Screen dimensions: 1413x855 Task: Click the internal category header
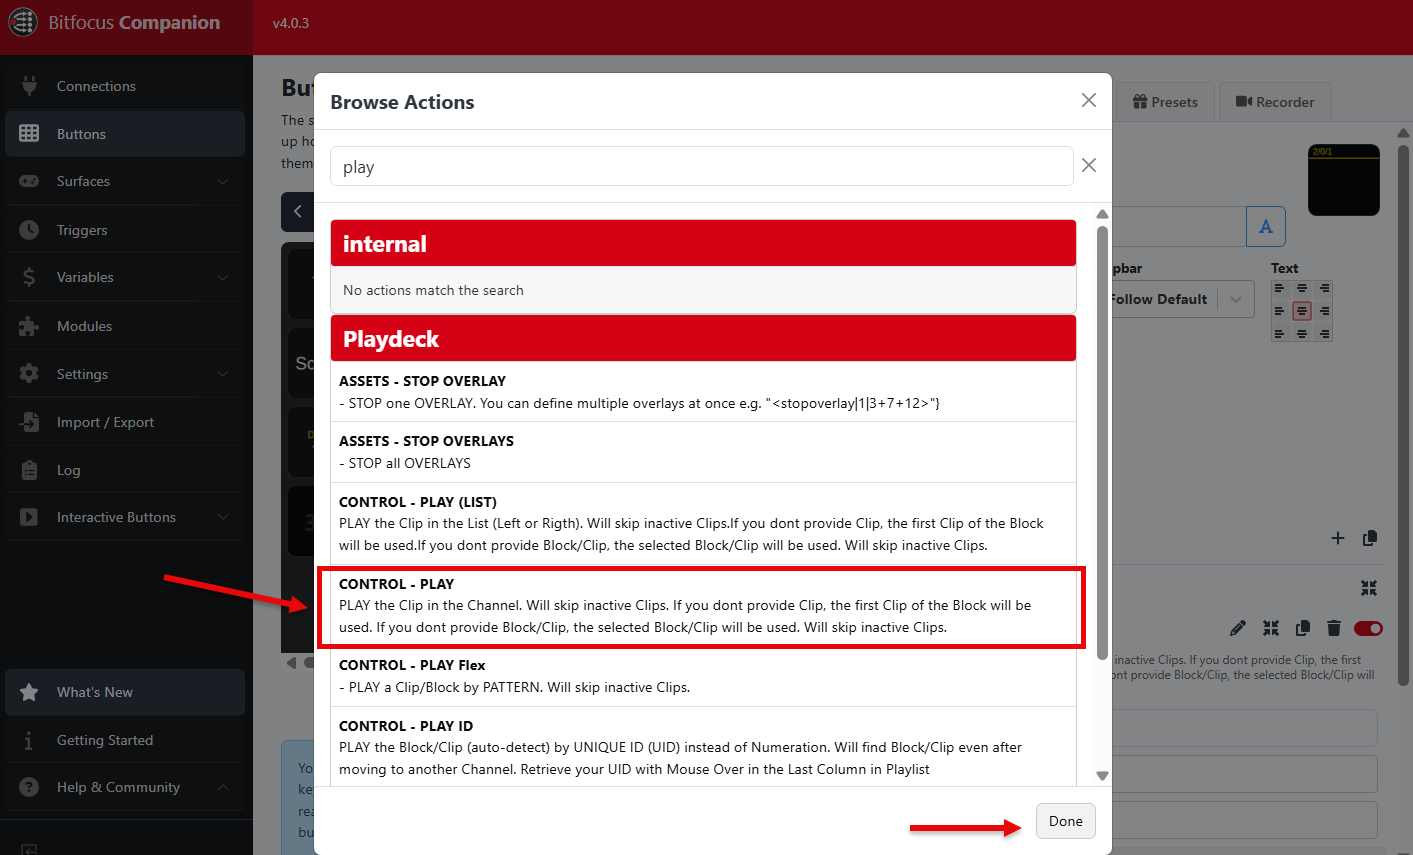pos(703,243)
